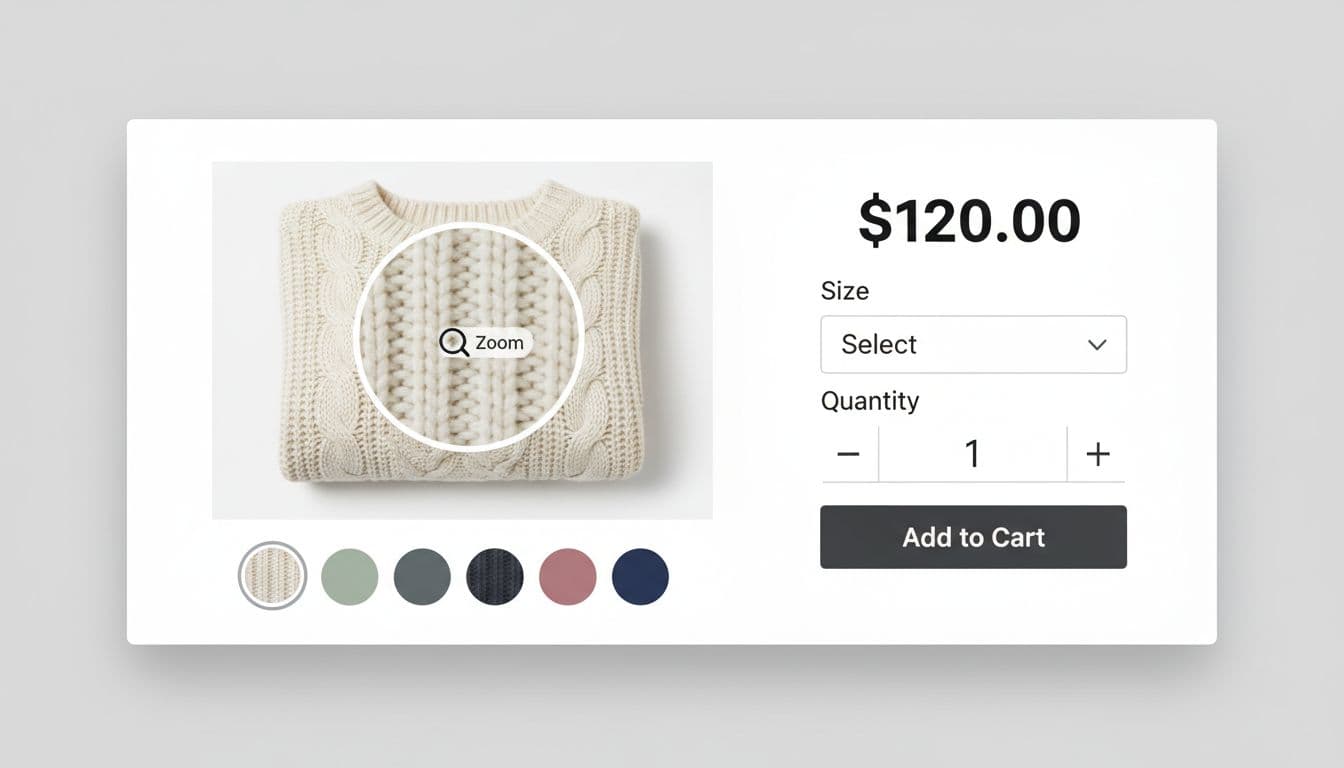Click the quantity value field showing 1
Screen dimensions: 1344x768
(972, 453)
